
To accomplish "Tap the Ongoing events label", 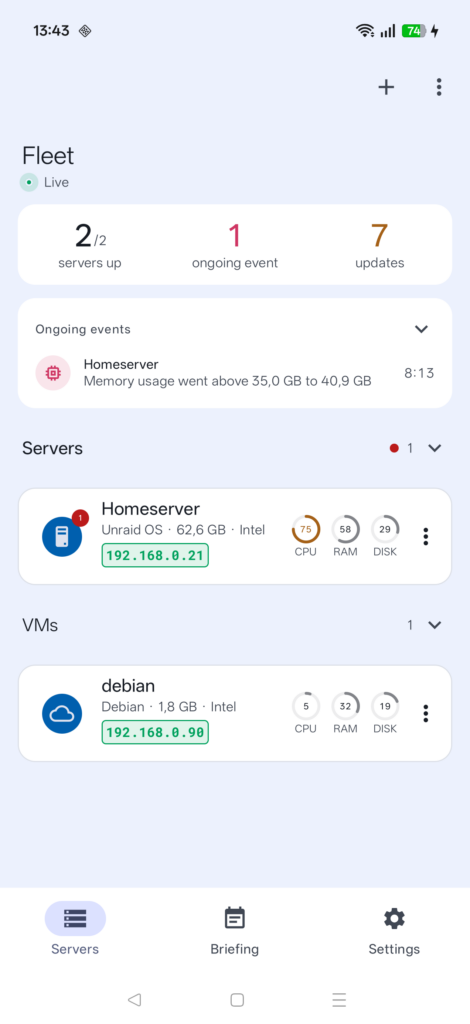I will point(83,329).
